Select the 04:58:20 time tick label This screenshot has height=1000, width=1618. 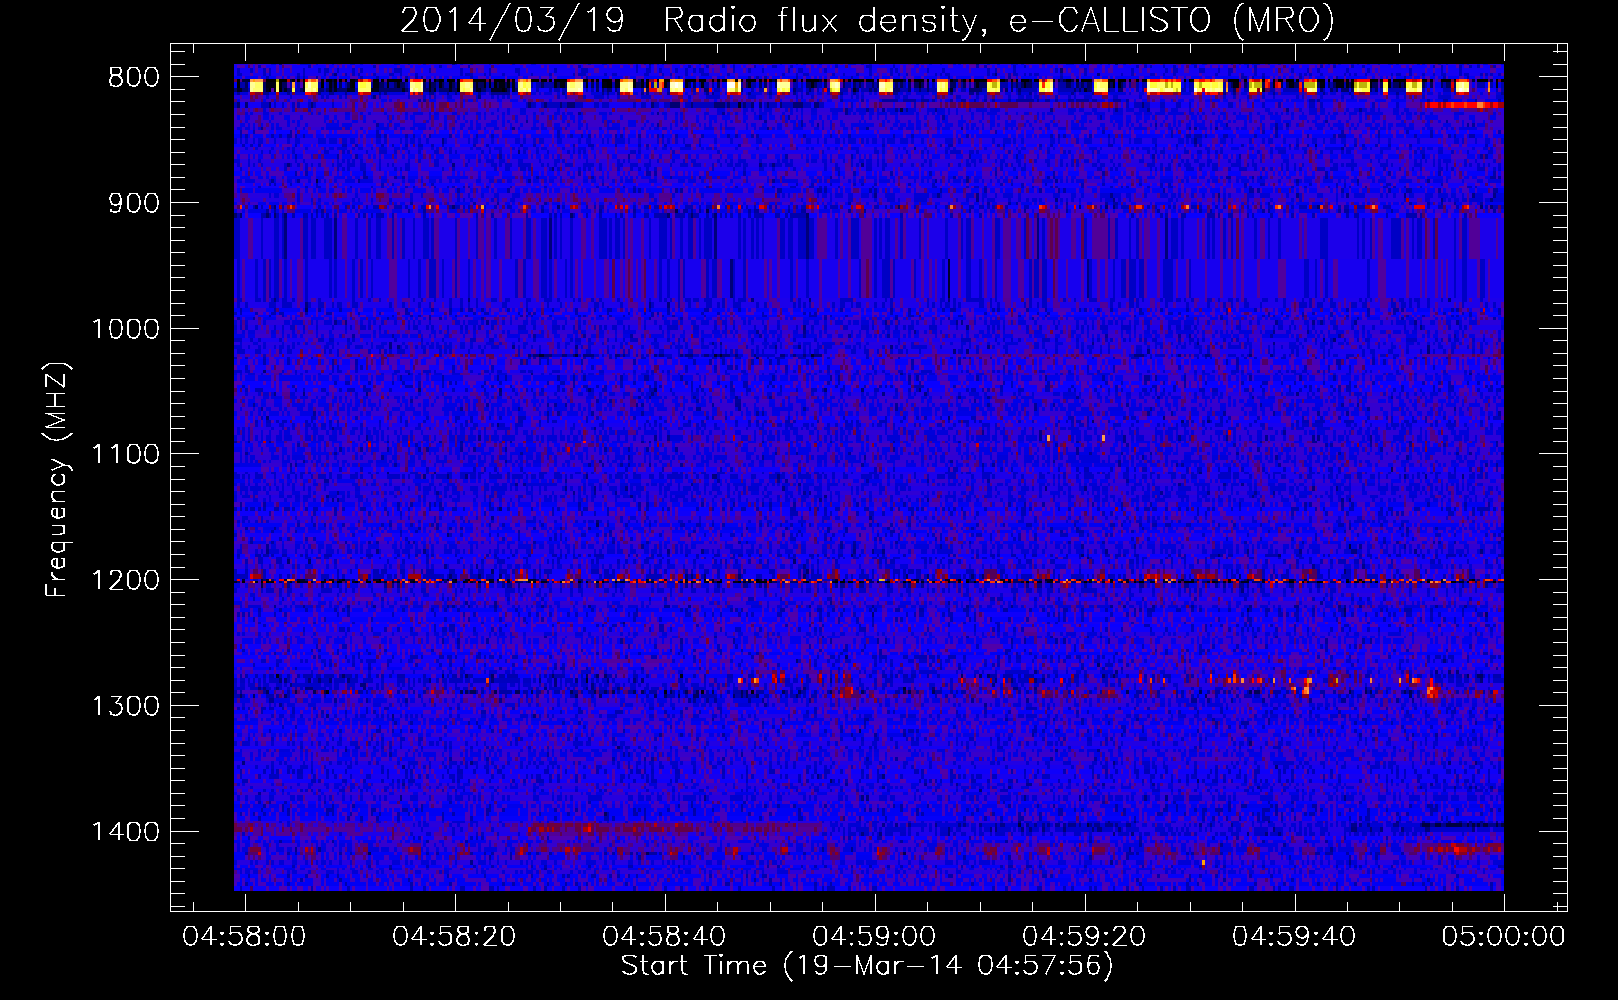tap(455, 936)
